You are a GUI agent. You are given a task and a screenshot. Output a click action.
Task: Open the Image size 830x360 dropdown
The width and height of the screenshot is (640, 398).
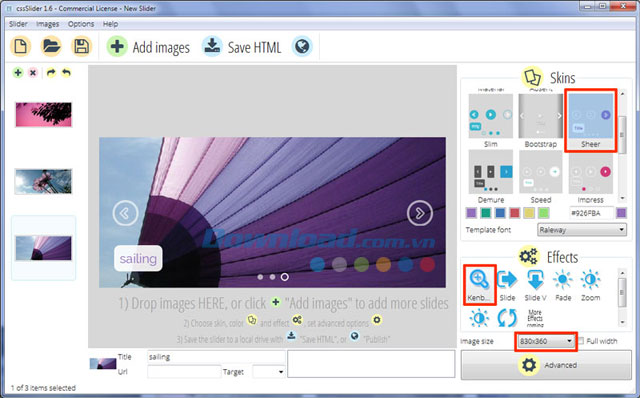546,341
